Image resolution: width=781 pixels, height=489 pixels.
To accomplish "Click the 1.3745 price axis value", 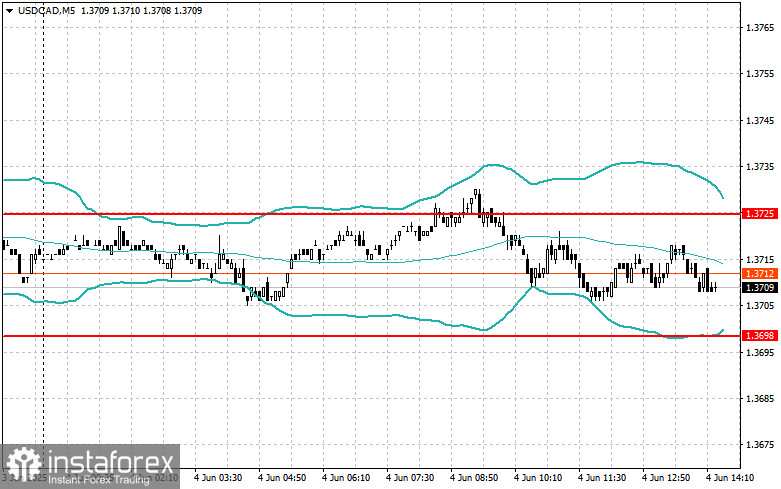I will pos(760,121).
